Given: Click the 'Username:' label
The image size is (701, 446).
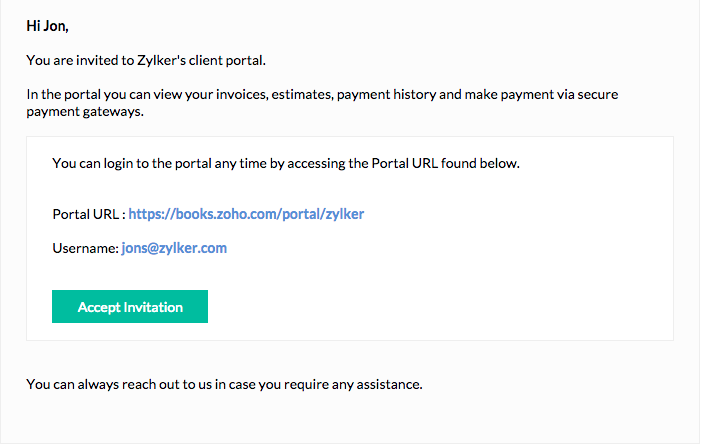Looking at the screenshot, I should [x=85, y=248].
